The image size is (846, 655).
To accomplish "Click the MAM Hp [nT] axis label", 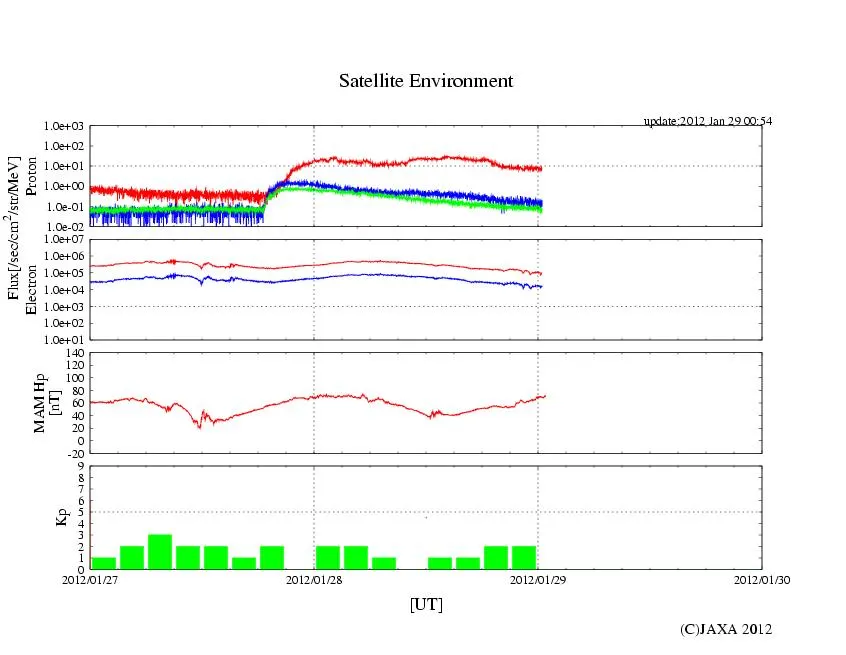I will [x=47, y=396].
